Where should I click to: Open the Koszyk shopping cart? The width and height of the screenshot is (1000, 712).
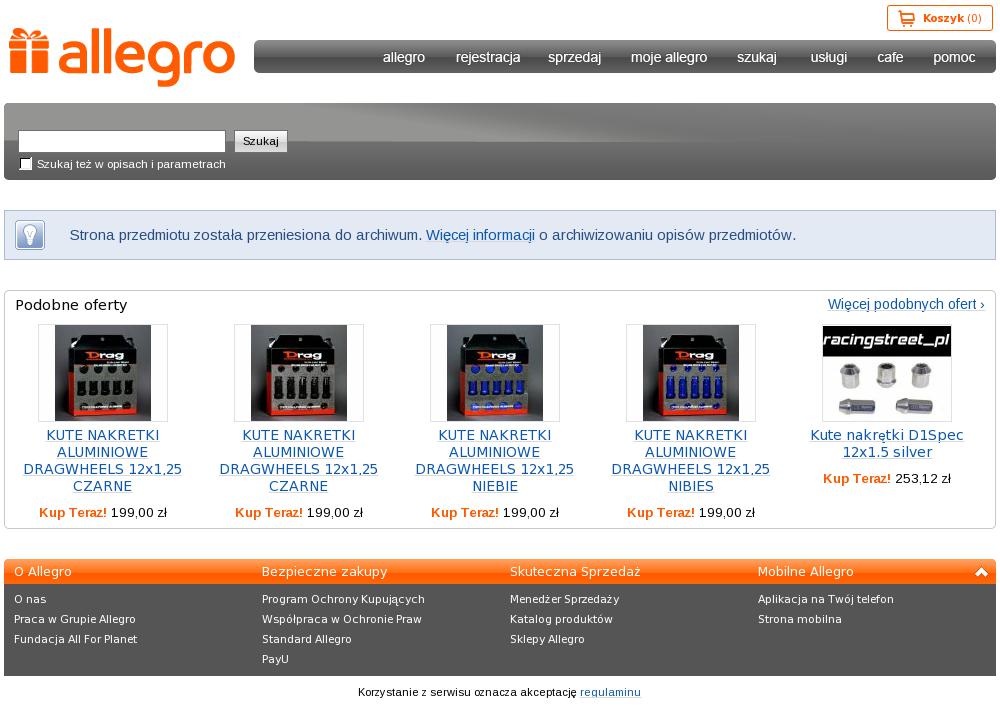pos(939,19)
